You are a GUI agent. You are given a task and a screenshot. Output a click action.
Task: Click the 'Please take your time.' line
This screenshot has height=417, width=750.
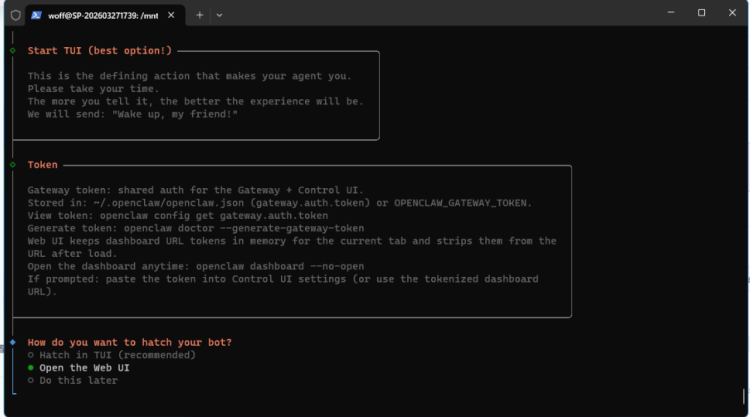(x=93, y=89)
